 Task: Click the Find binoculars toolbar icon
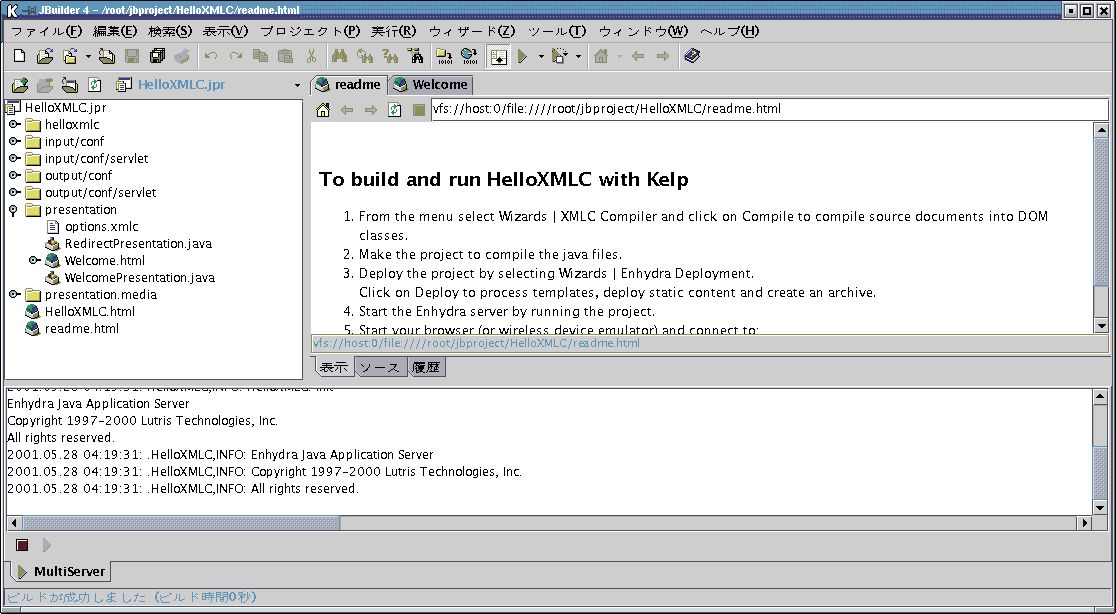click(x=339, y=56)
